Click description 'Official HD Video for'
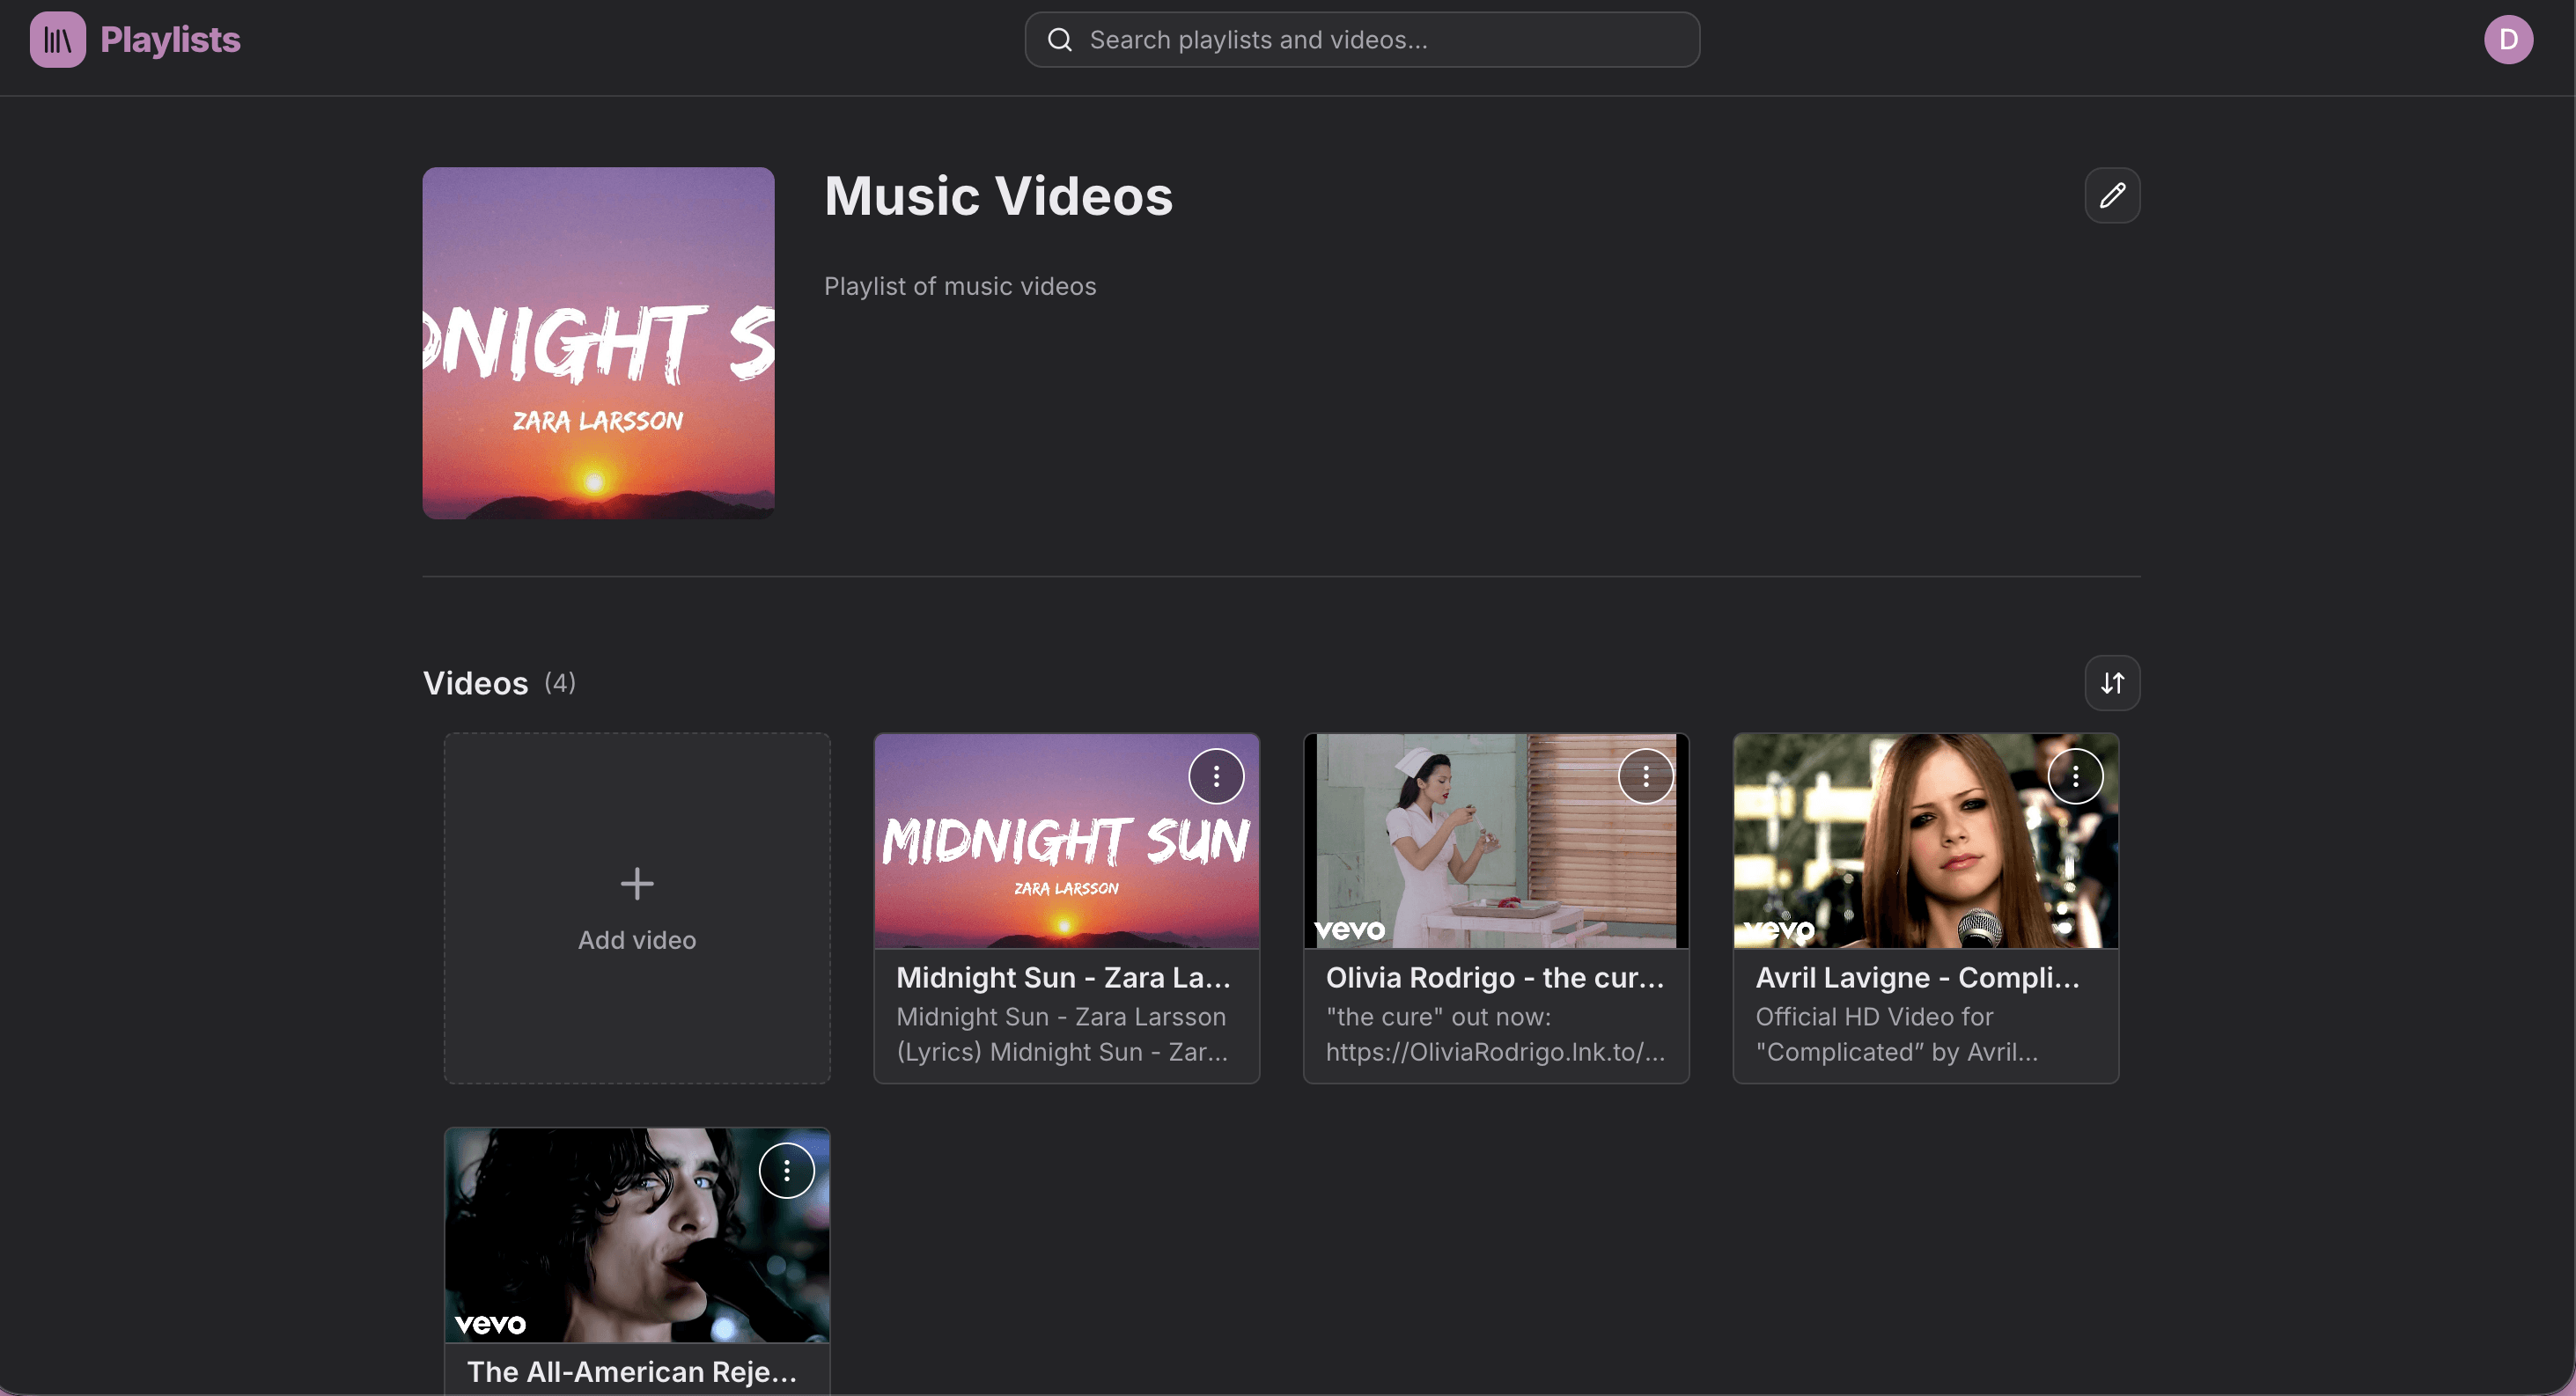This screenshot has height=1396, width=2576. coord(1875,1017)
